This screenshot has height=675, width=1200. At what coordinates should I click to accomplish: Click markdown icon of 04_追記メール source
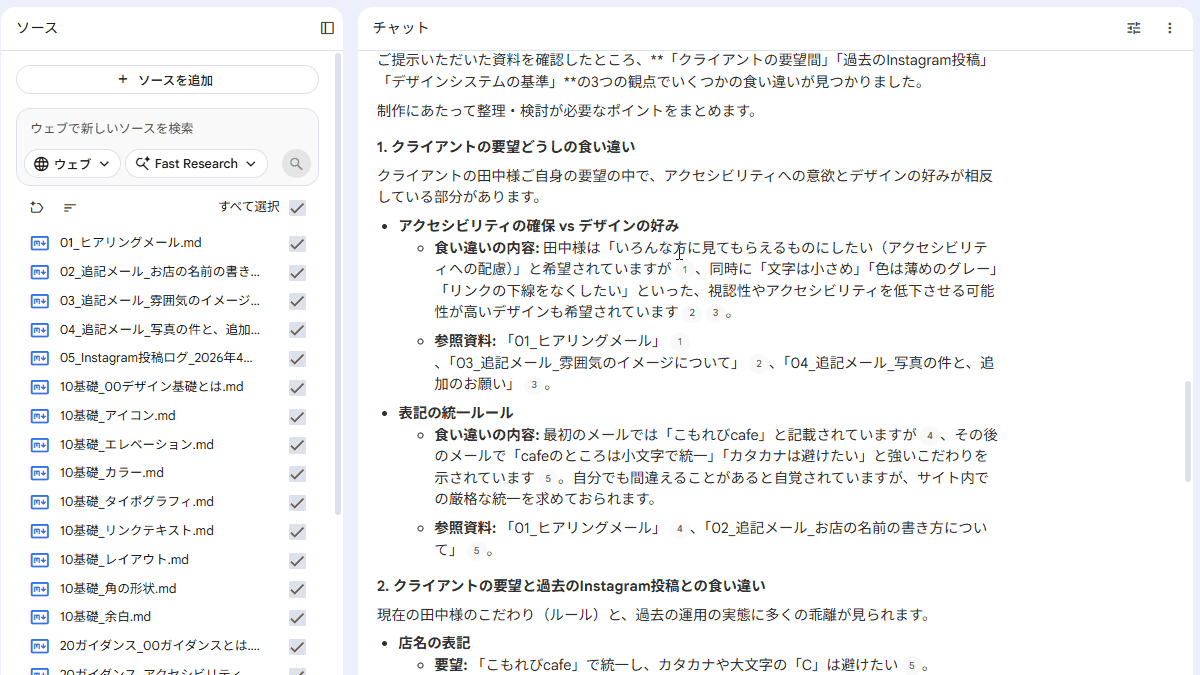(x=40, y=330)
